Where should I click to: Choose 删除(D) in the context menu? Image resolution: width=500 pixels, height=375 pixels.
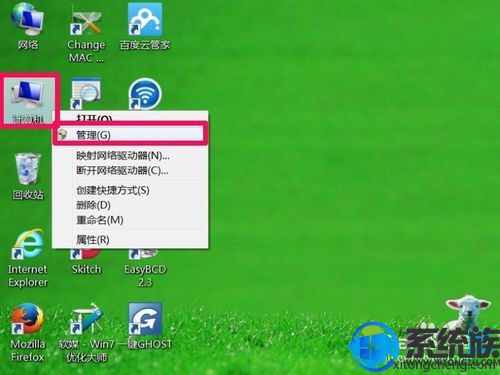coord(131,205)
